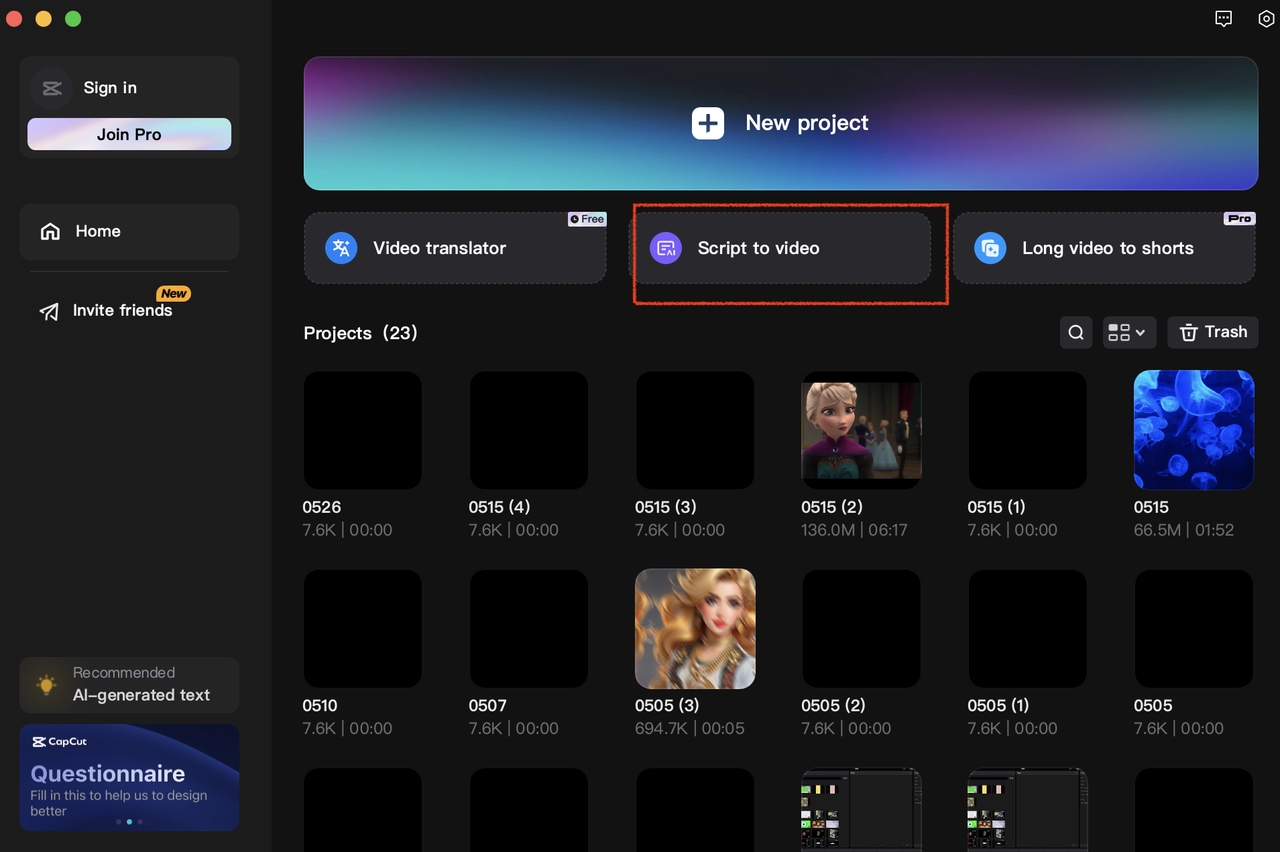Click the Invite friends icon
1280x852 pixels.
(49, 311)
